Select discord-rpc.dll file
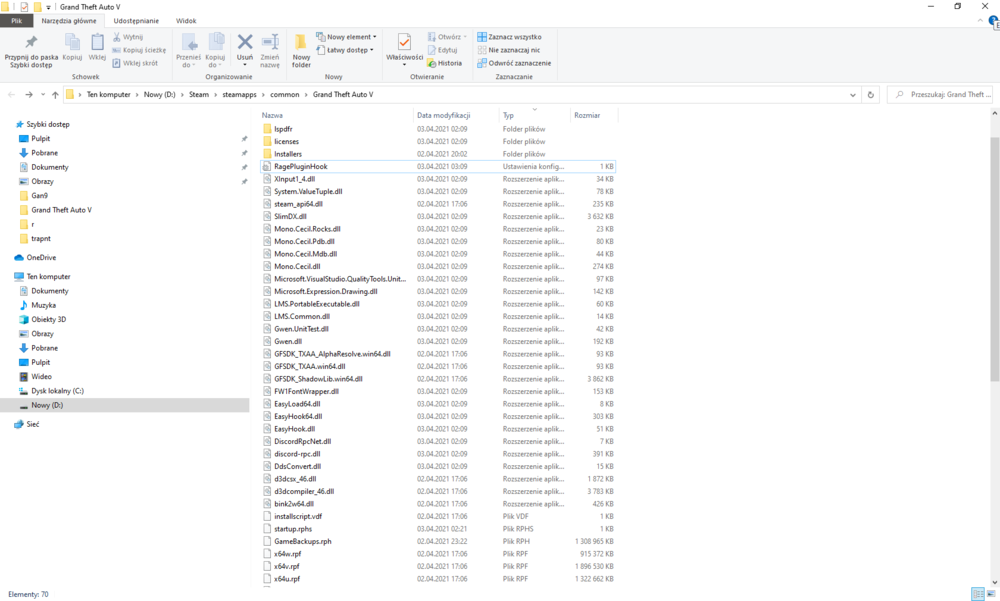This screenshot has width=1000, height=601. click(x=438, y=454)
